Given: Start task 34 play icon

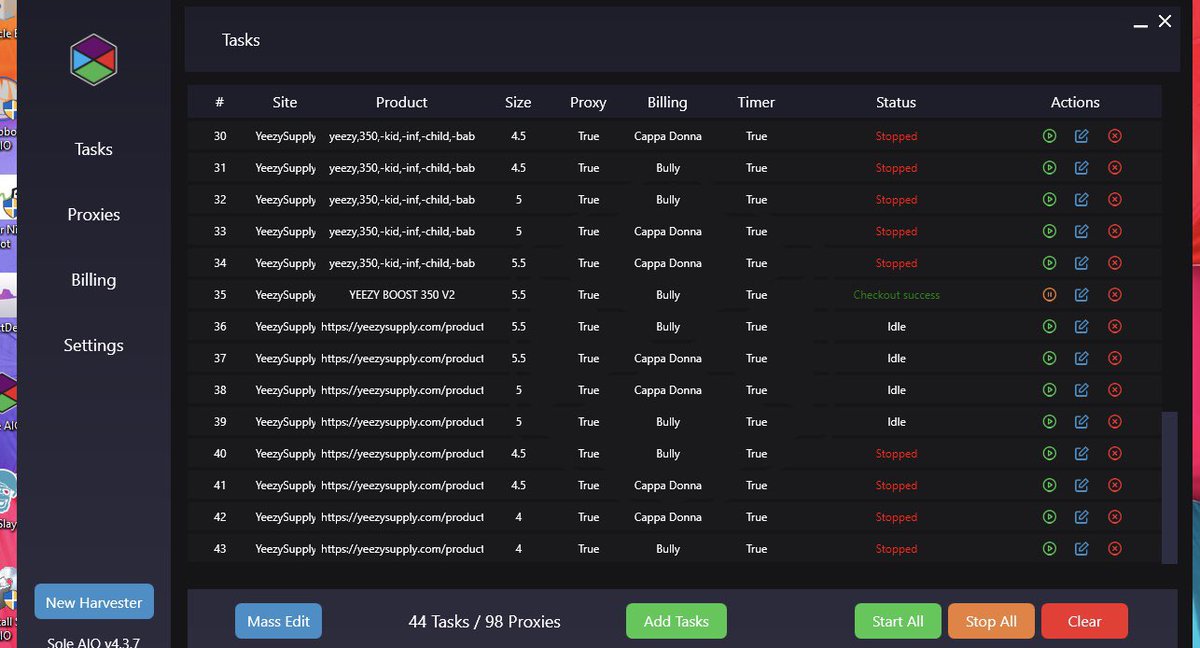Looking at the screenshot, I should [x=1049, y=263].
